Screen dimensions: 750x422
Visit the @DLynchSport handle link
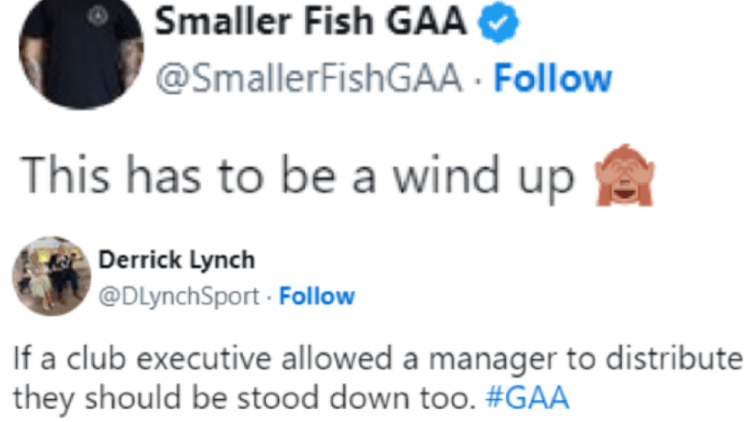(x=180, y=296)
